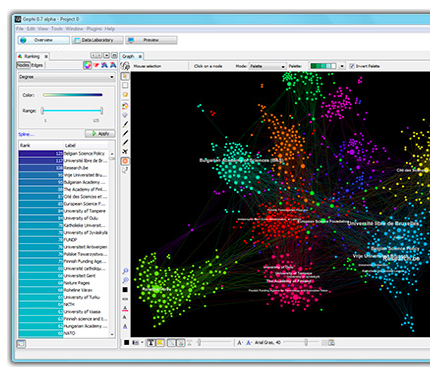Select Belgian Science Policy row in rank list

click(x=64, y=154)
